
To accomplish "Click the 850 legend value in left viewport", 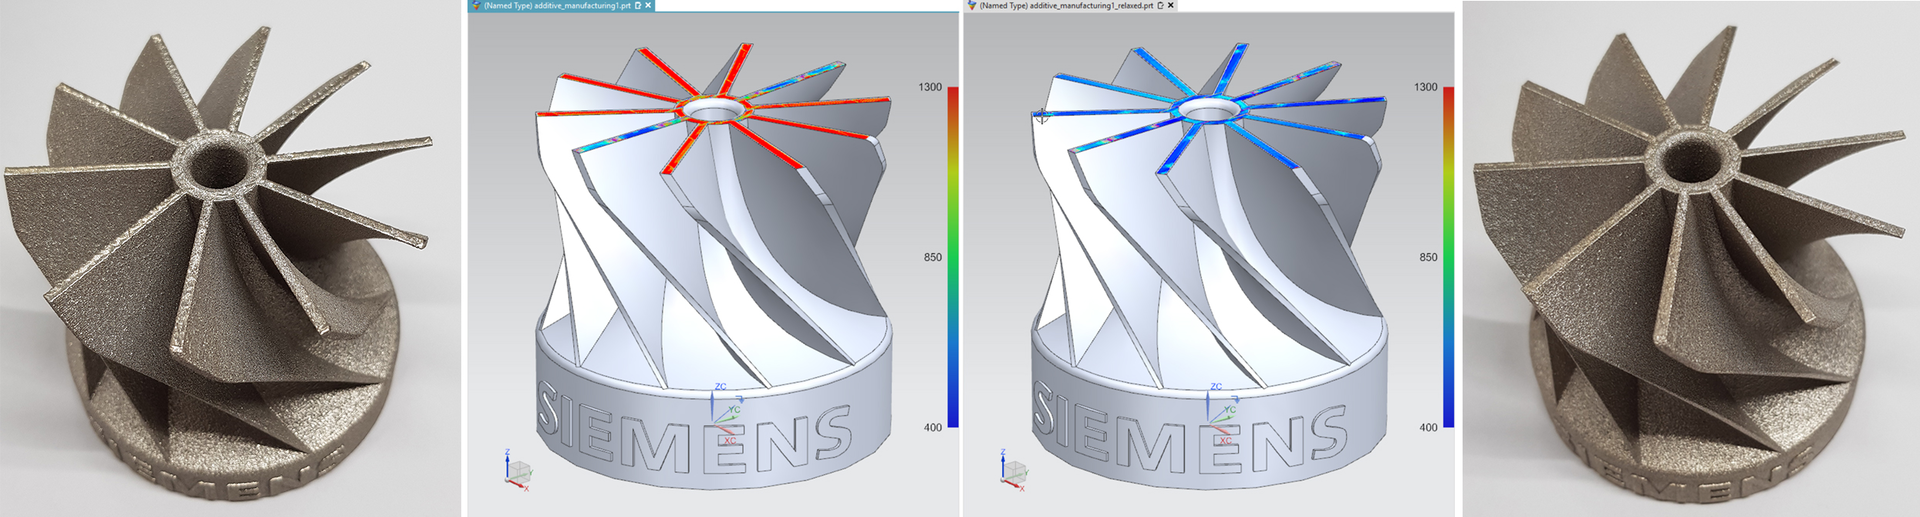I will (x=932, y=257).
